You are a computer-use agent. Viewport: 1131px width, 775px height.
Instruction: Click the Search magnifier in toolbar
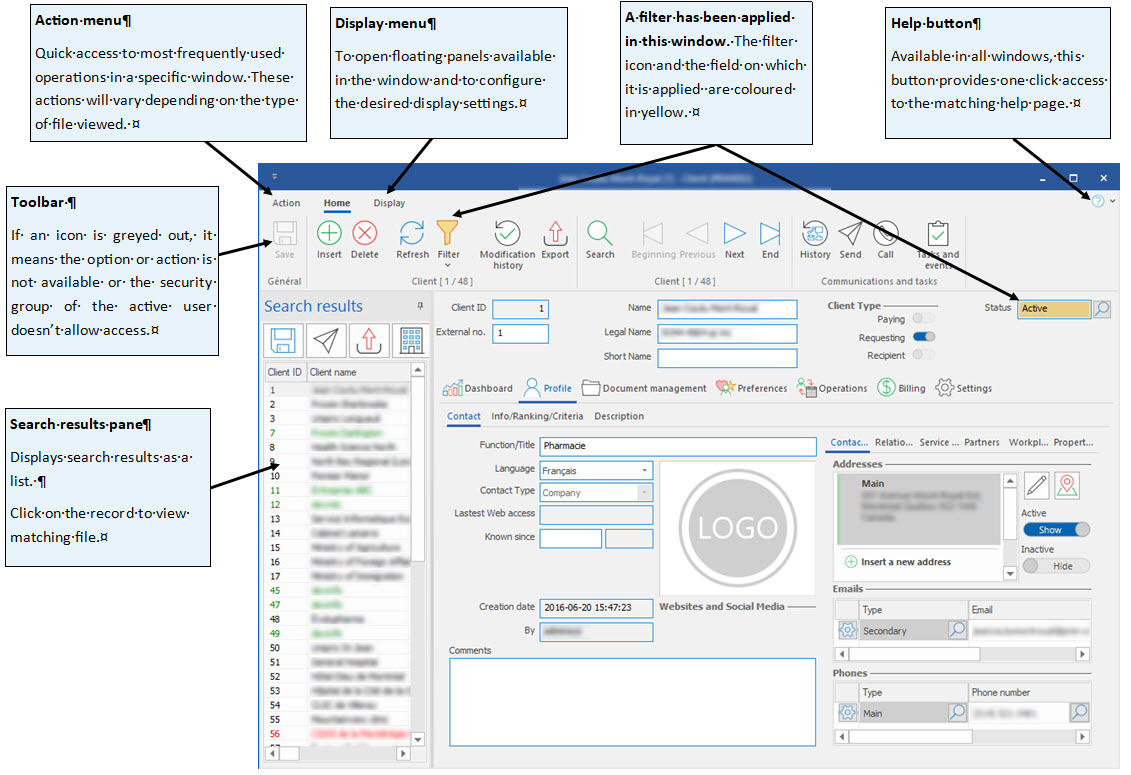[600, 234]
